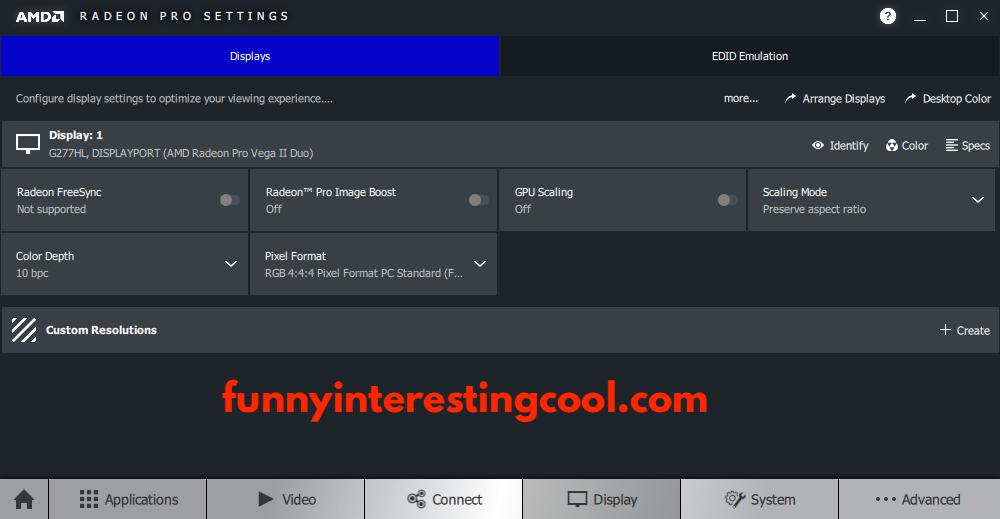Click the arrow icon beside Desktop Color
The width and height of the screenshot is (1000, 519).
[910, 98]
